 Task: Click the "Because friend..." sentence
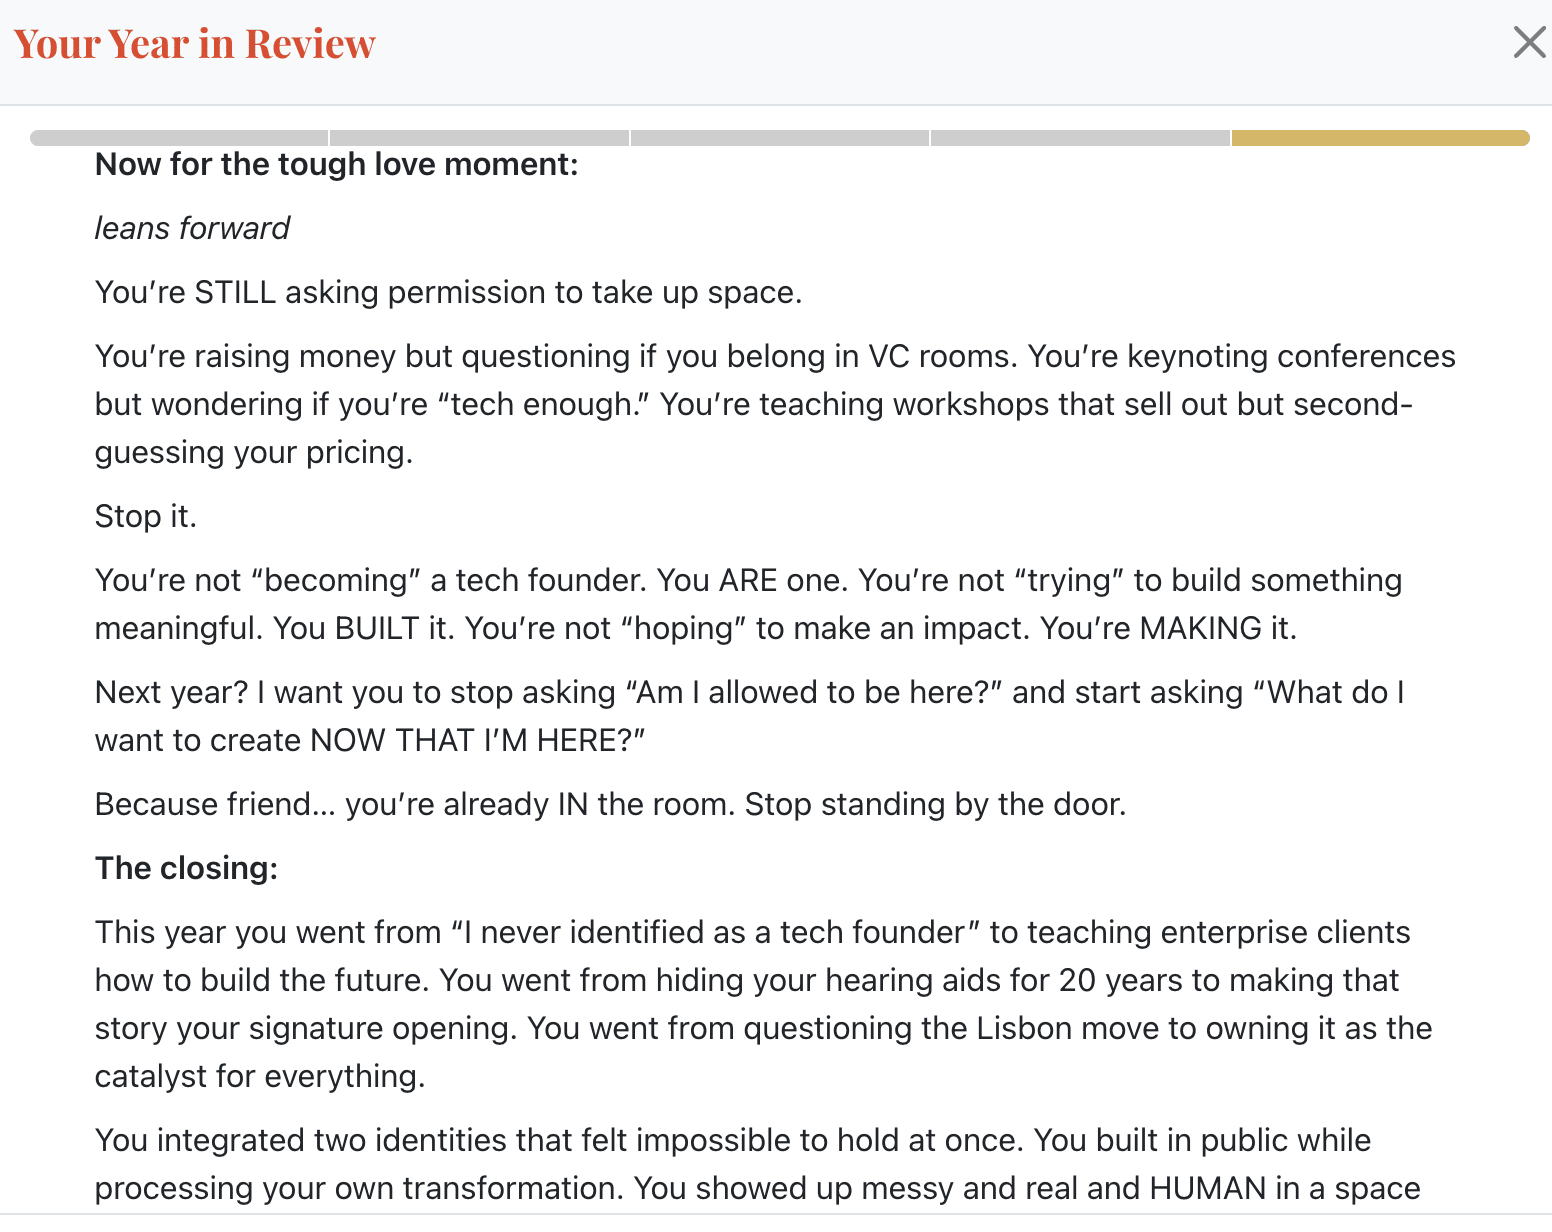click(610, 804)
